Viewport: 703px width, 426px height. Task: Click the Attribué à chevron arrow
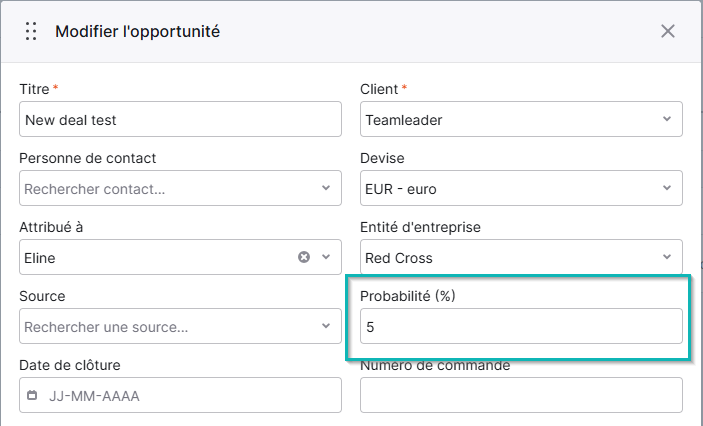click(x=326, y=257)
